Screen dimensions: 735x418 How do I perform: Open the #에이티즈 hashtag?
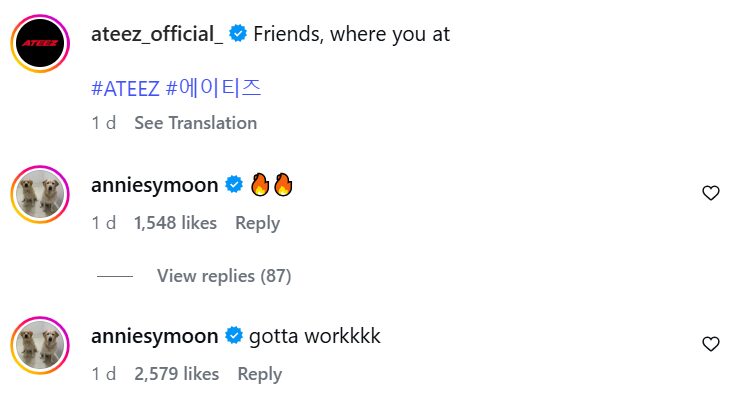213,87
